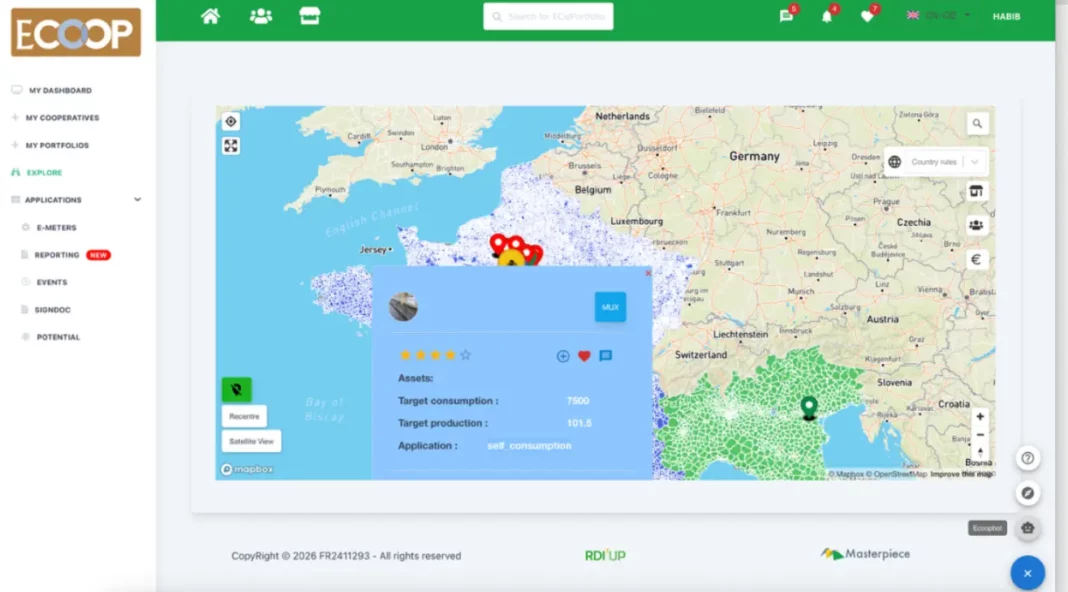Open Potential application

(x=58, y=337)
